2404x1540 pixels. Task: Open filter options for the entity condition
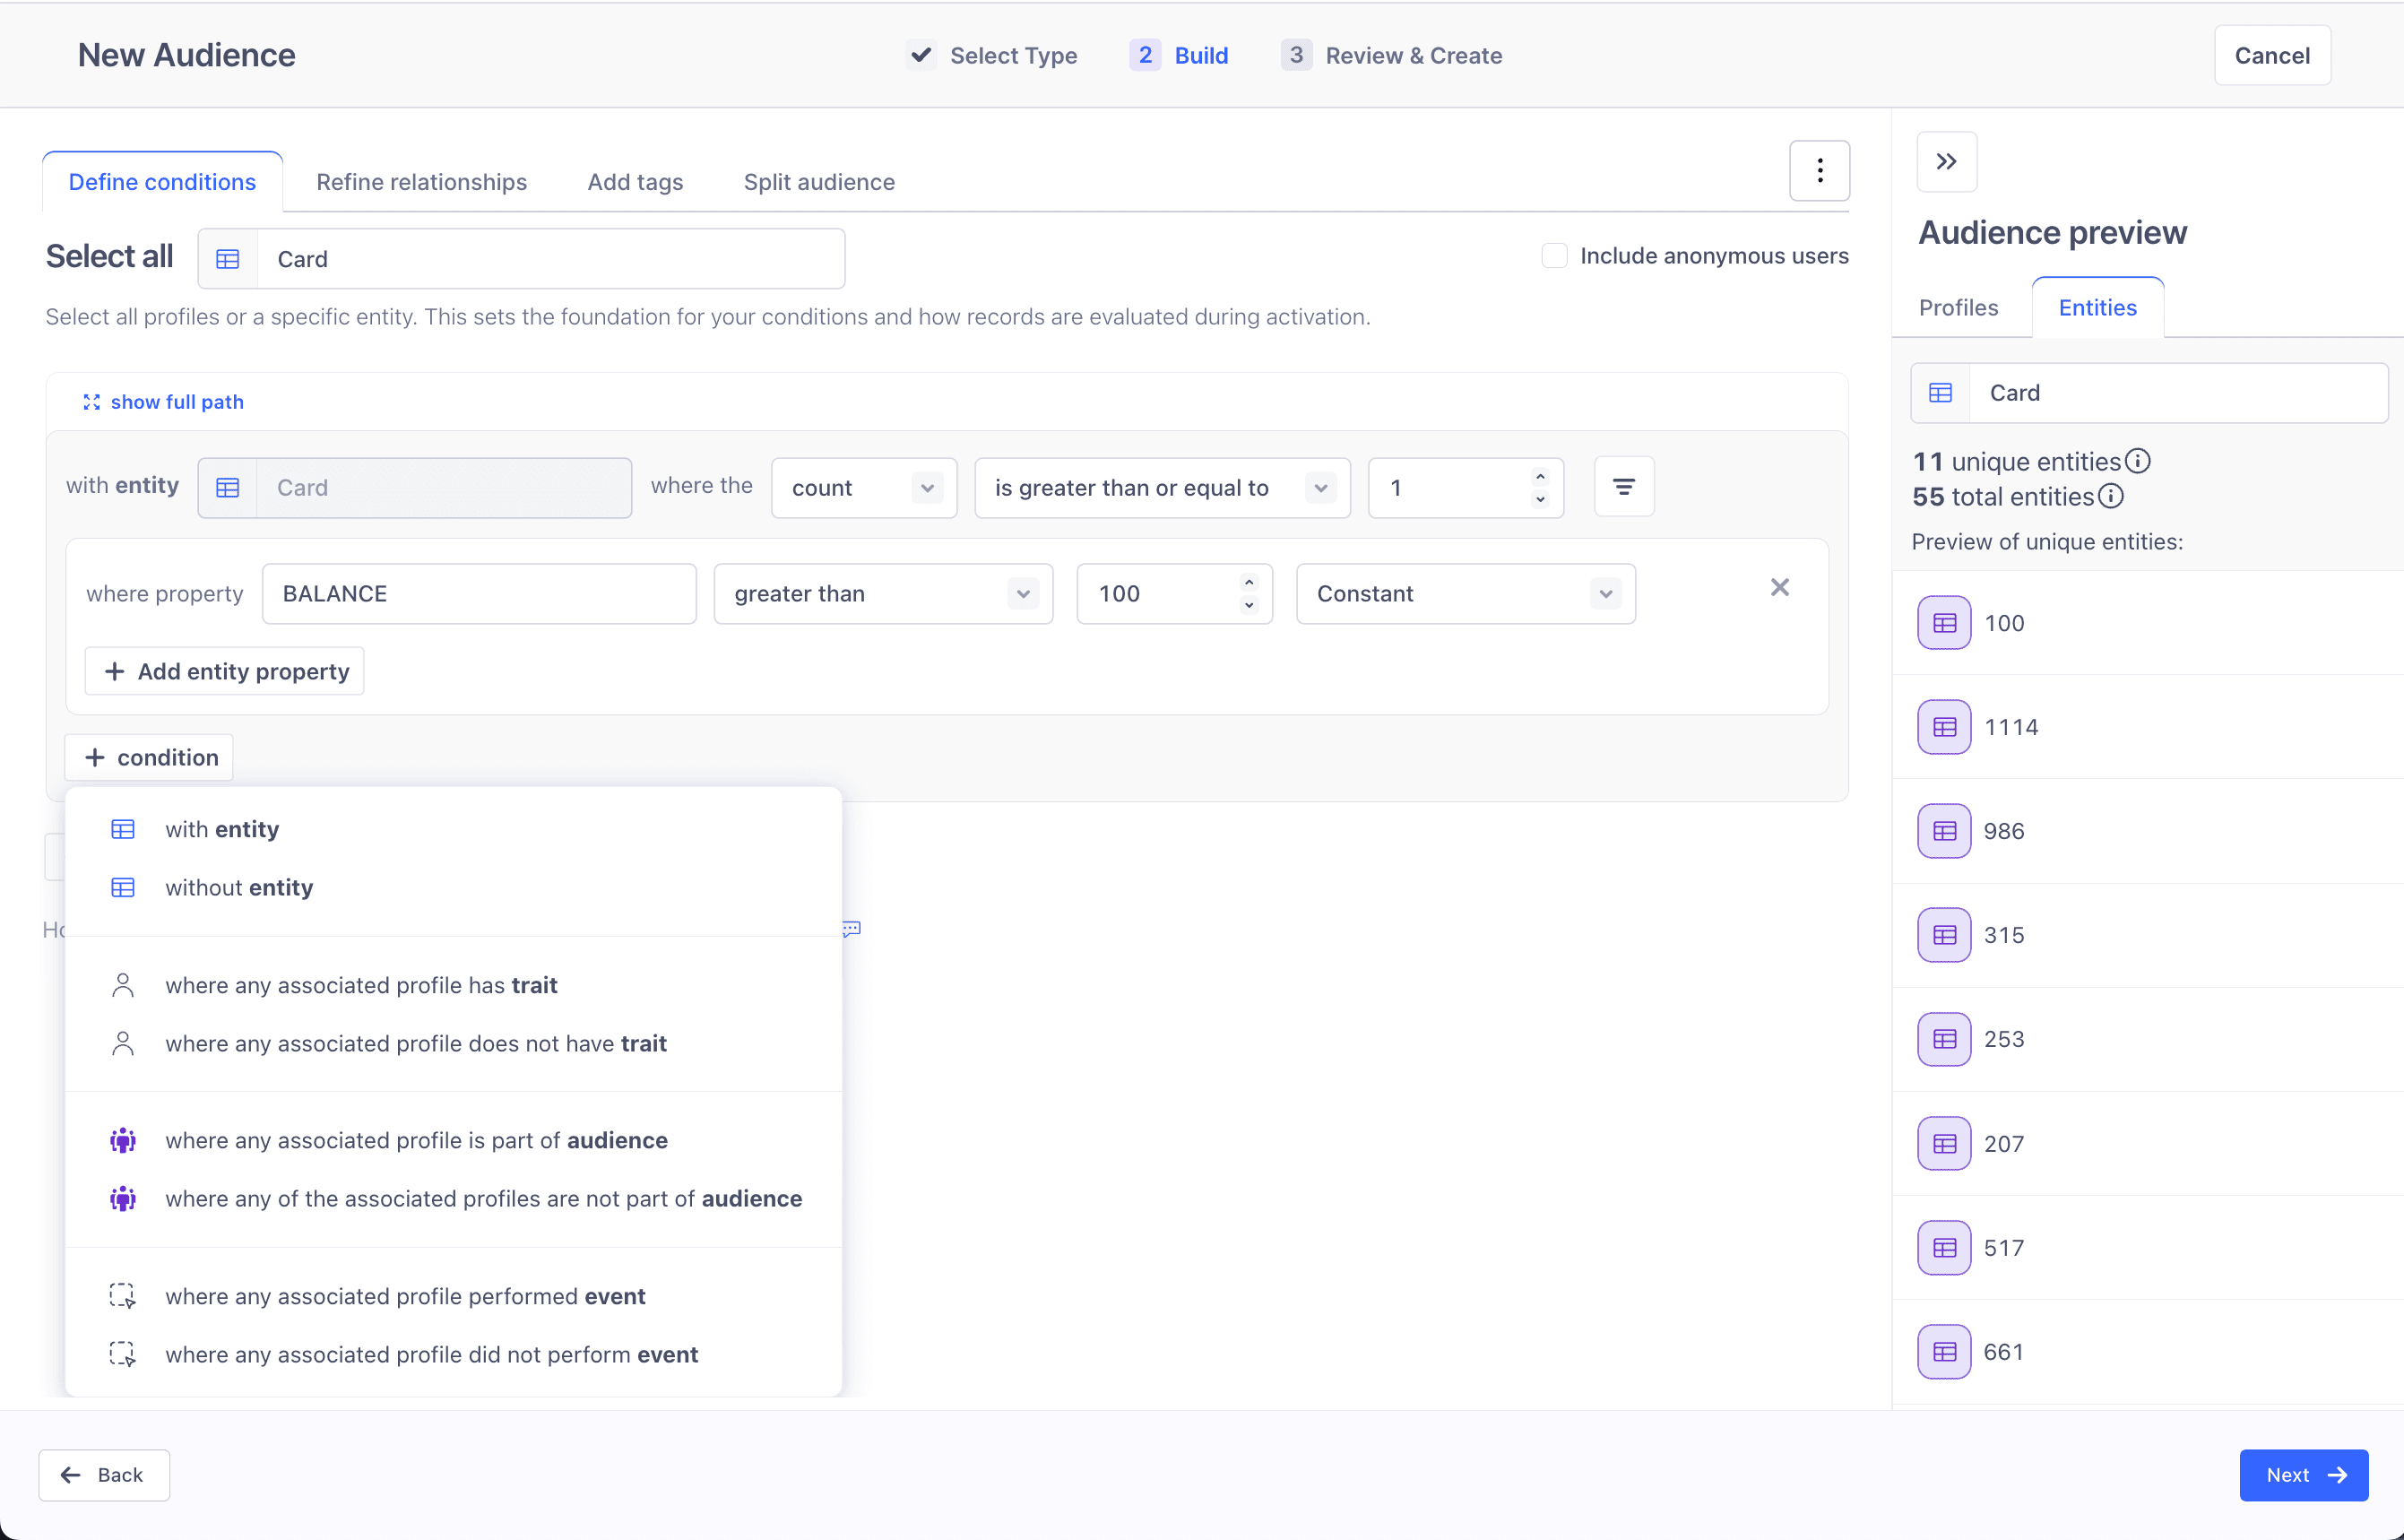pyautogui.click(x=1623, y=487)
